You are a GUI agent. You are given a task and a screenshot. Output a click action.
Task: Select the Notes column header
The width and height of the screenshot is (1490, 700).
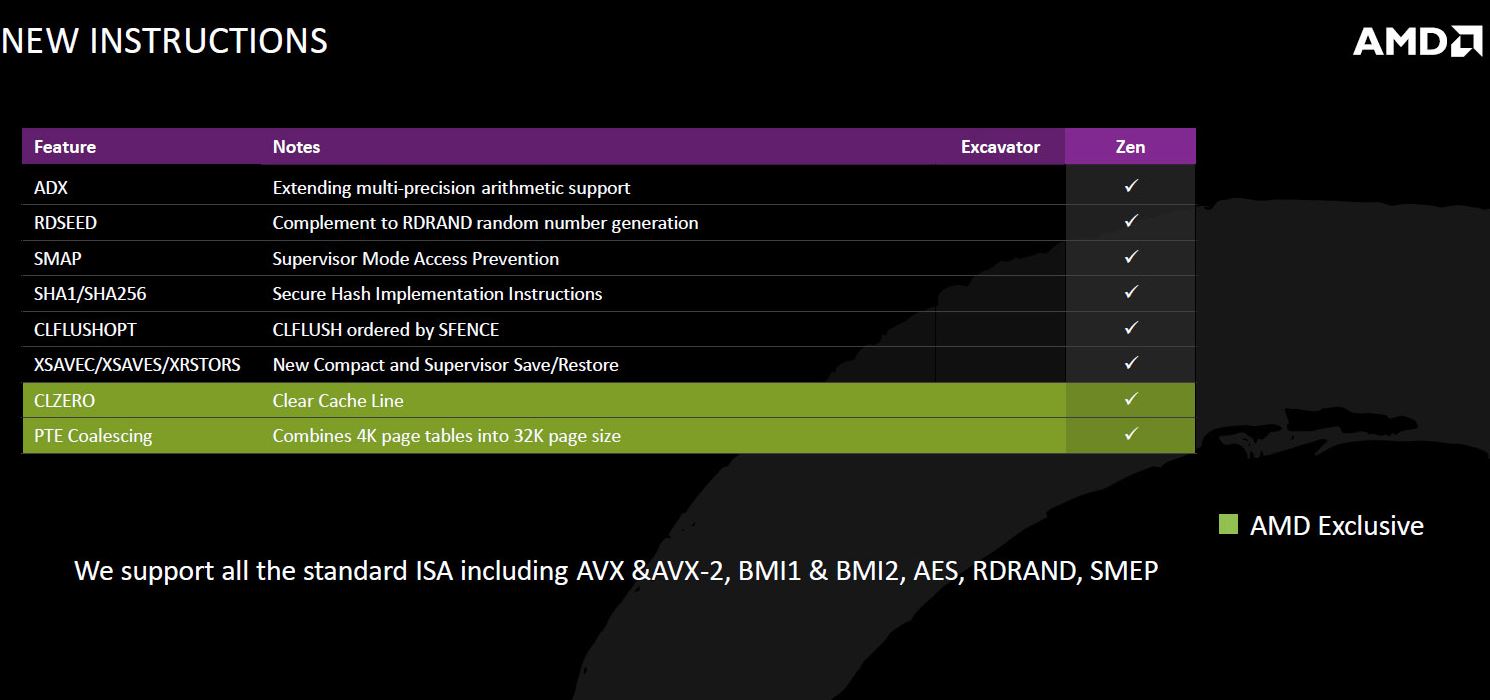coord(296,147)
